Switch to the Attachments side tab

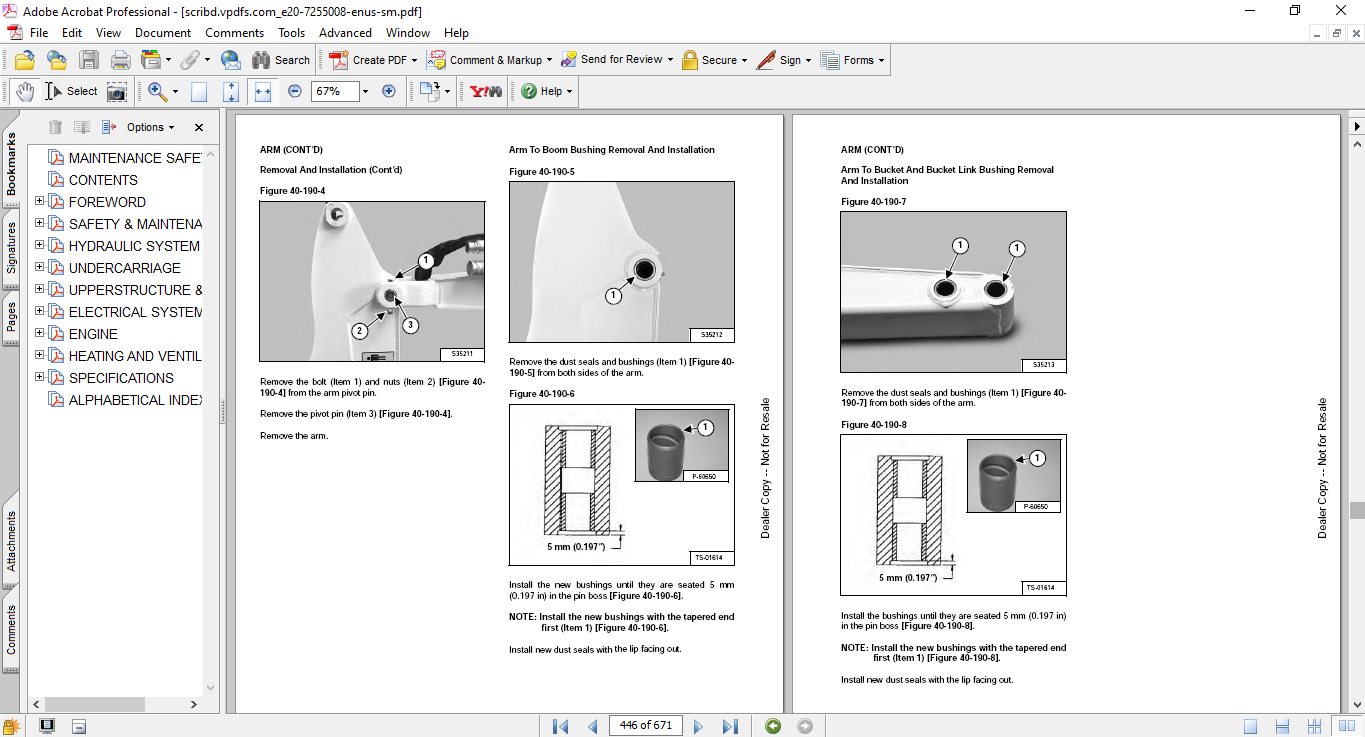[x=11, y=541]
